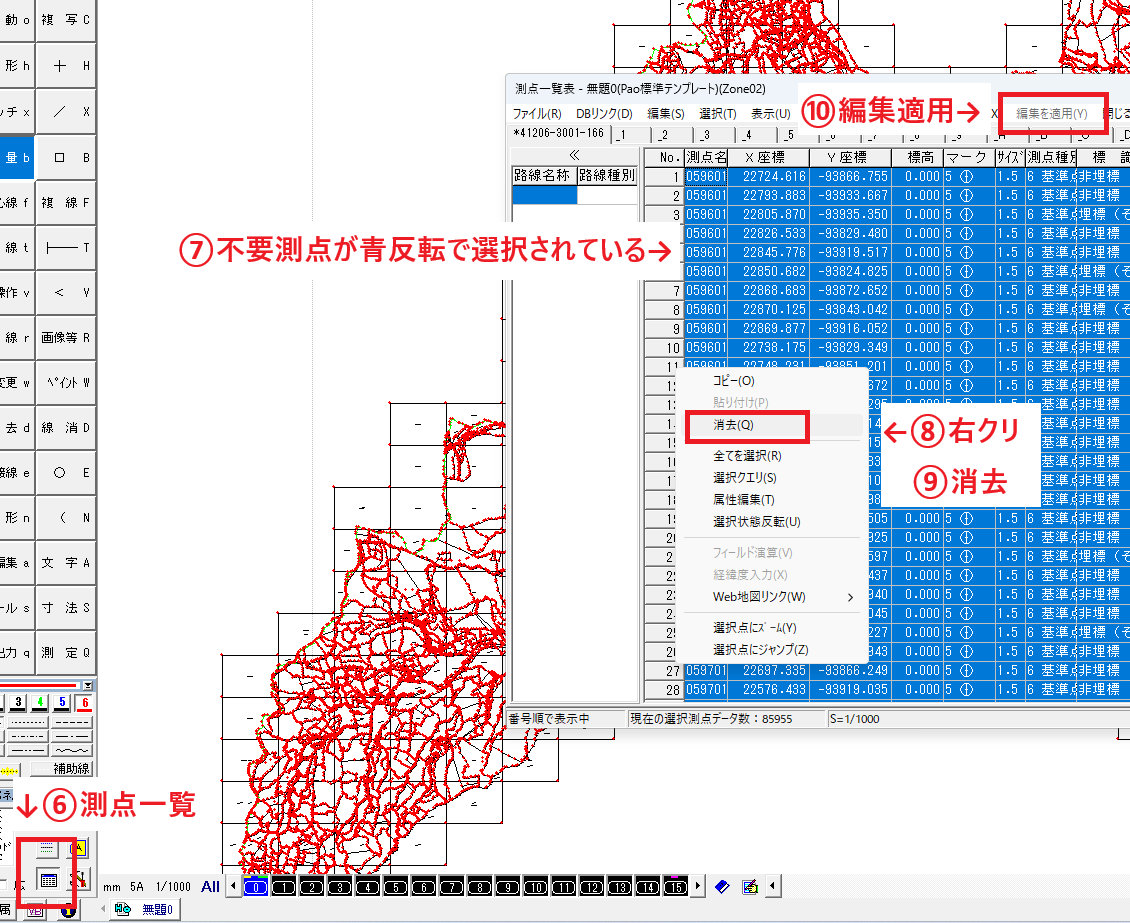
Task: Click the X座標 column header
Action: coord(768,157)
